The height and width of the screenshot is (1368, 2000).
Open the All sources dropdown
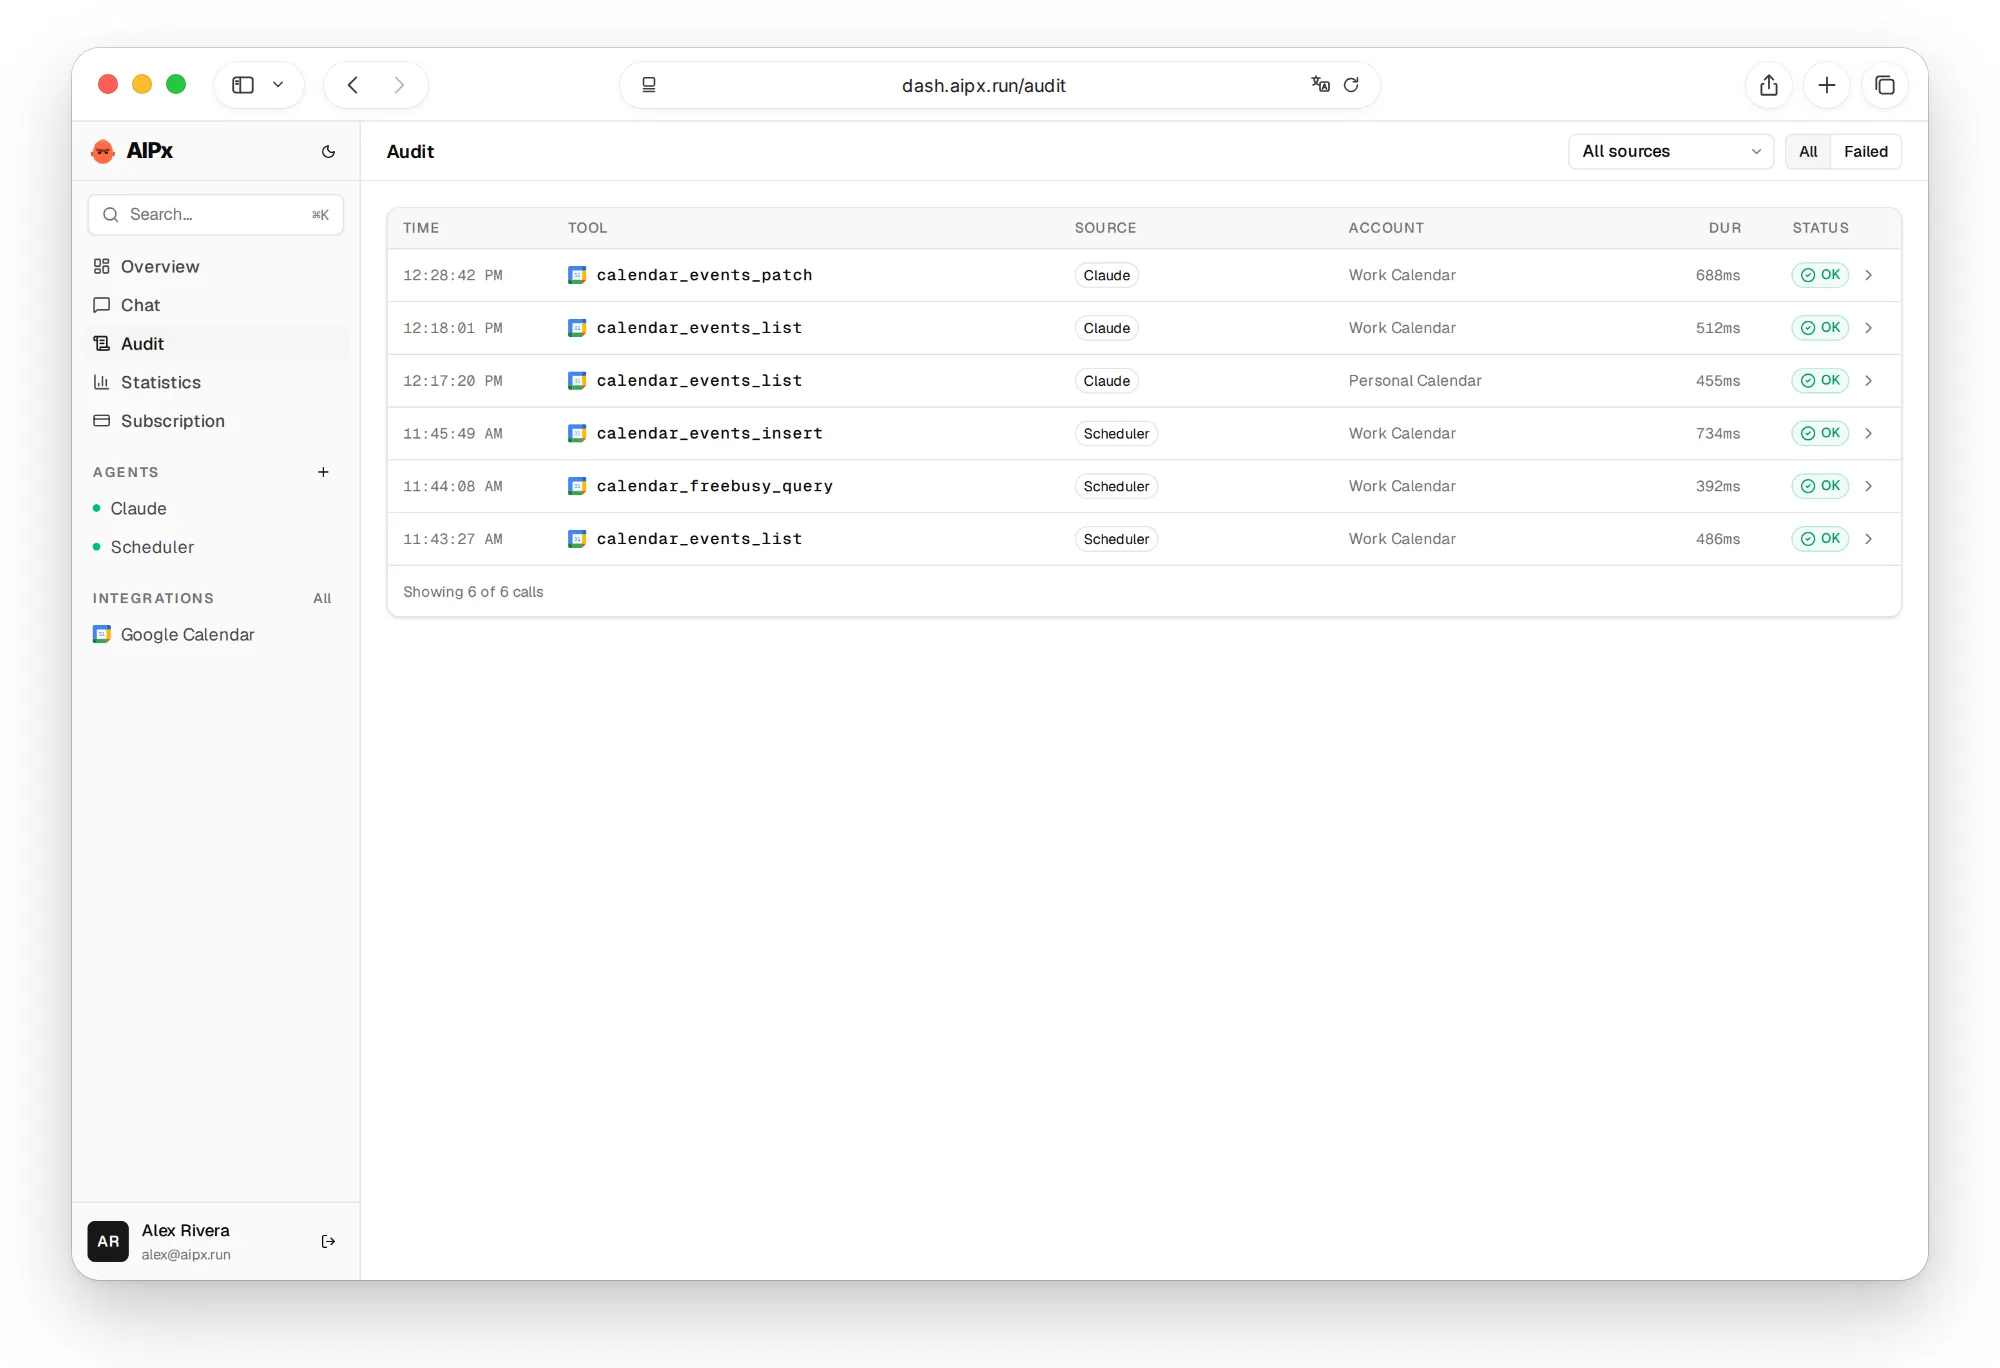coord(1671,152)
